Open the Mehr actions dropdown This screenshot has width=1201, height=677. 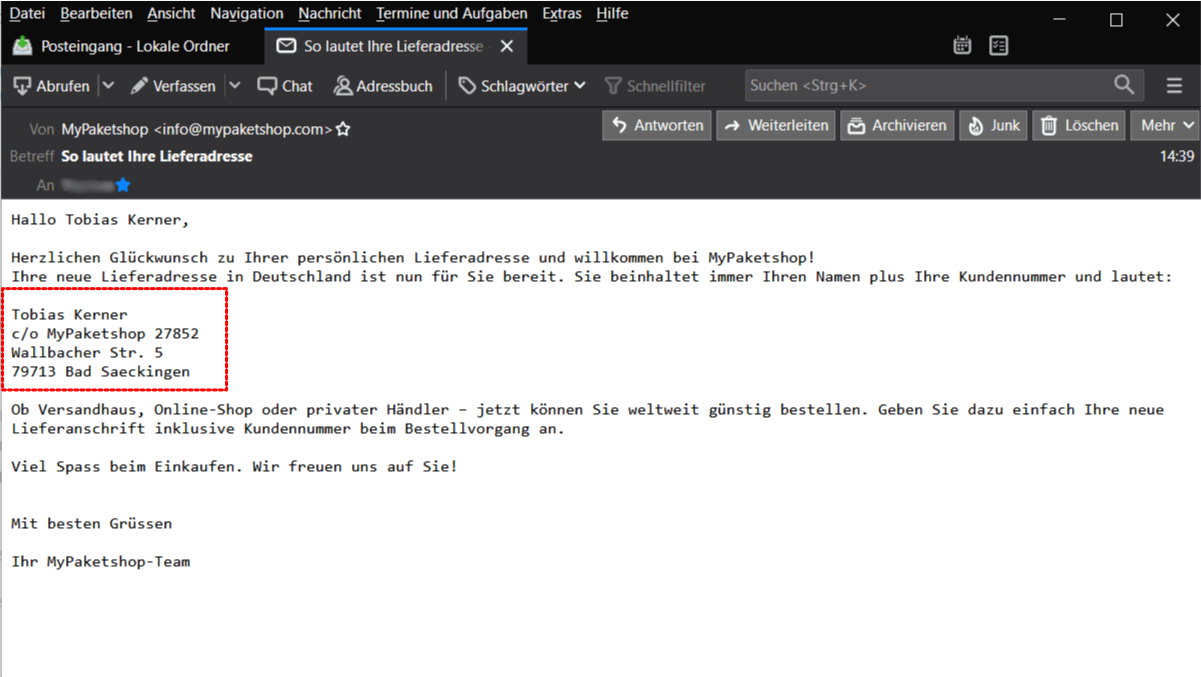1165,125
